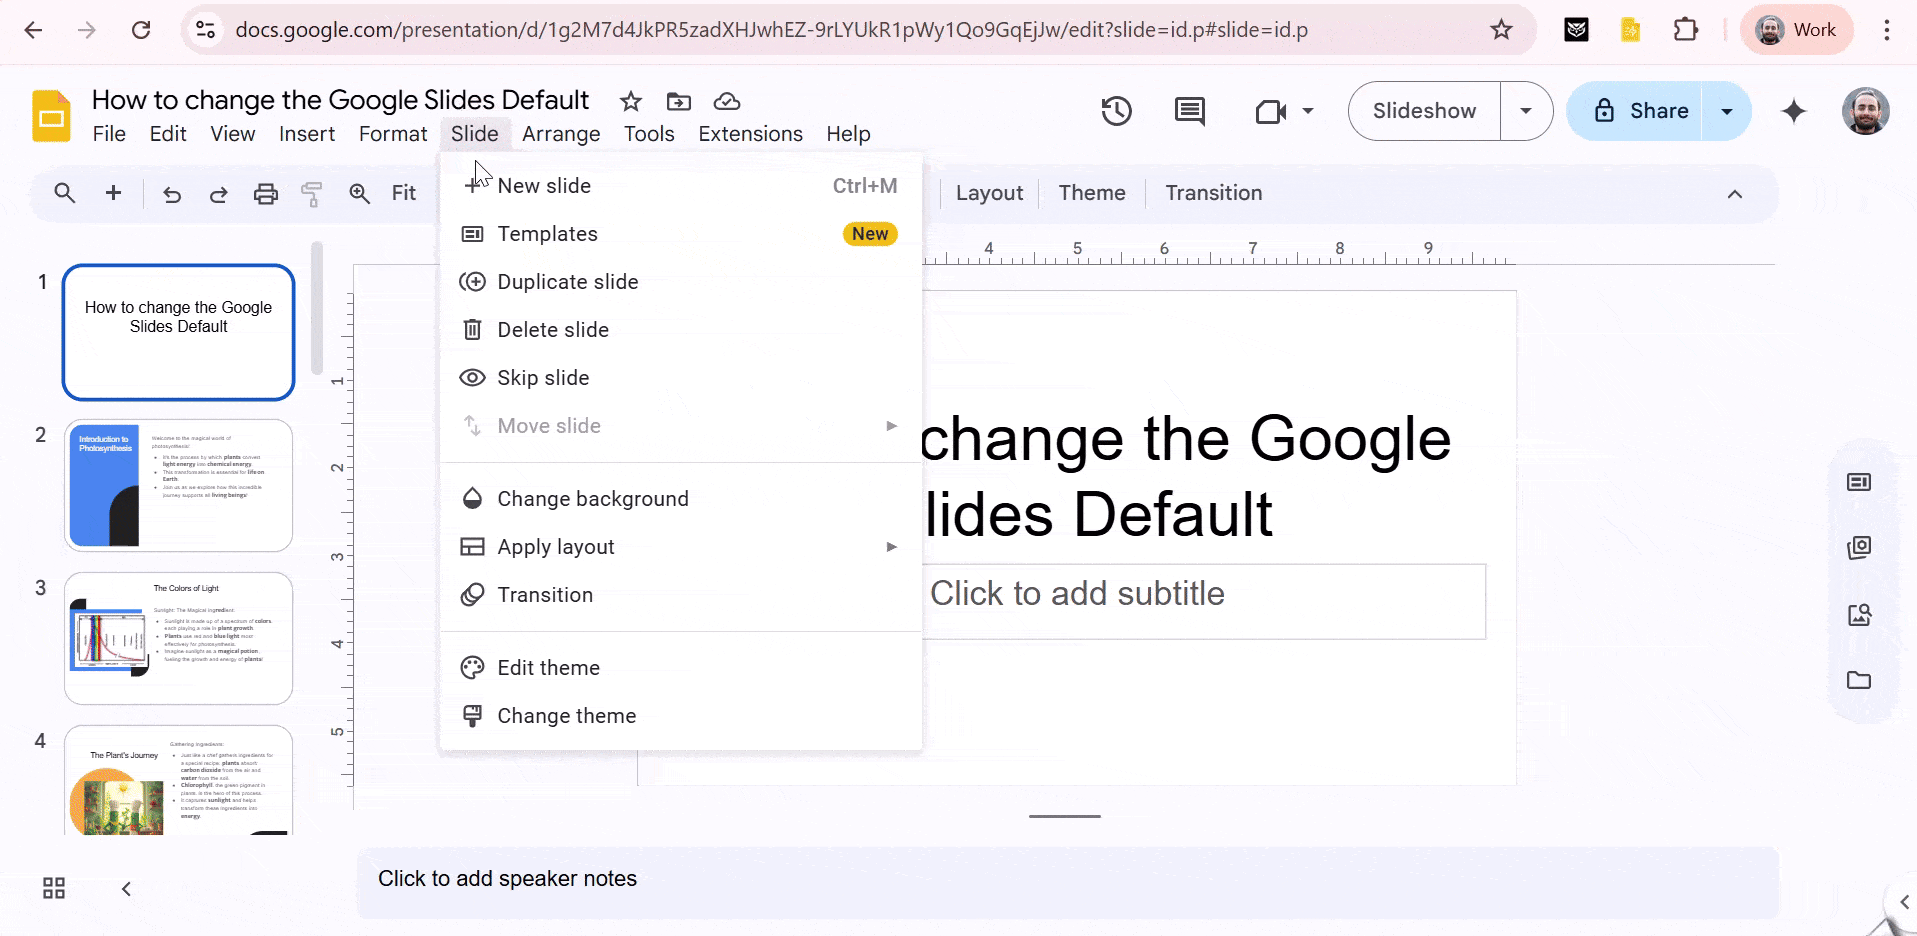Select the Print icon
Image resolution: width=1917 pixels, height=936 pixels.
265,193
